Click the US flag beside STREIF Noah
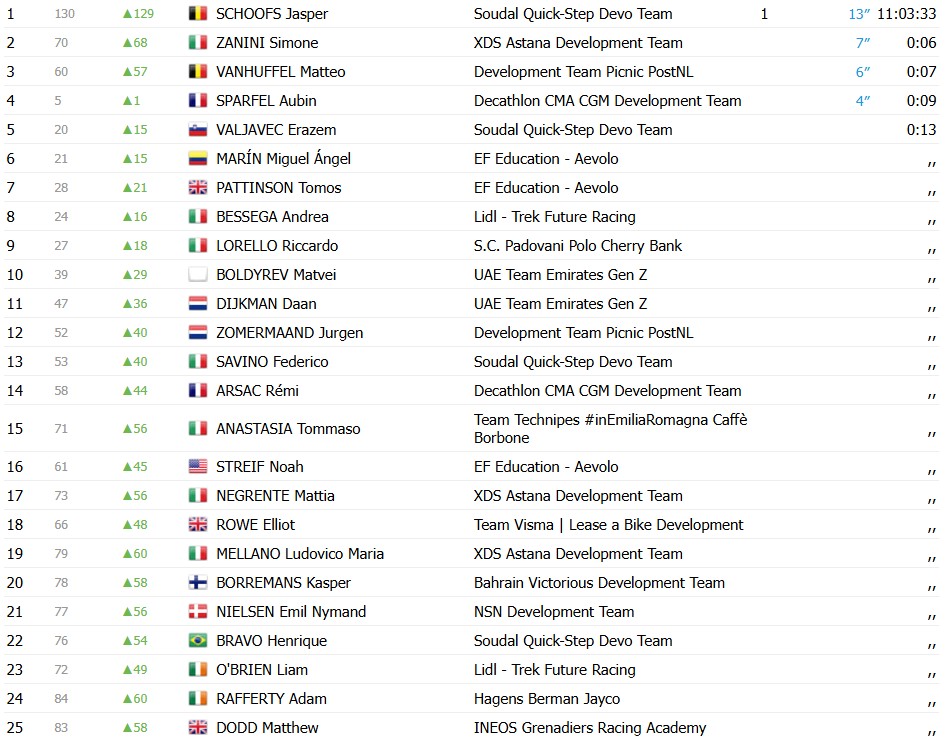The image size is (947, 740). point(197,467)
